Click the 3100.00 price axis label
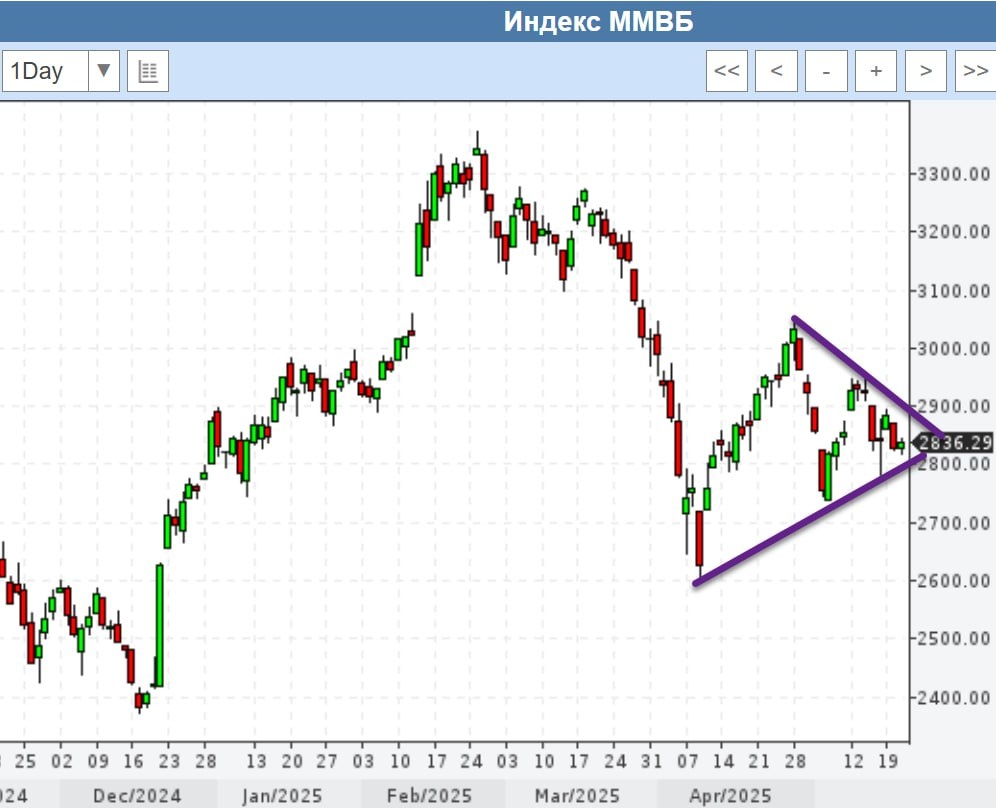Image resolution: width=996 pixels, height=808 pixels. [953, 292]
